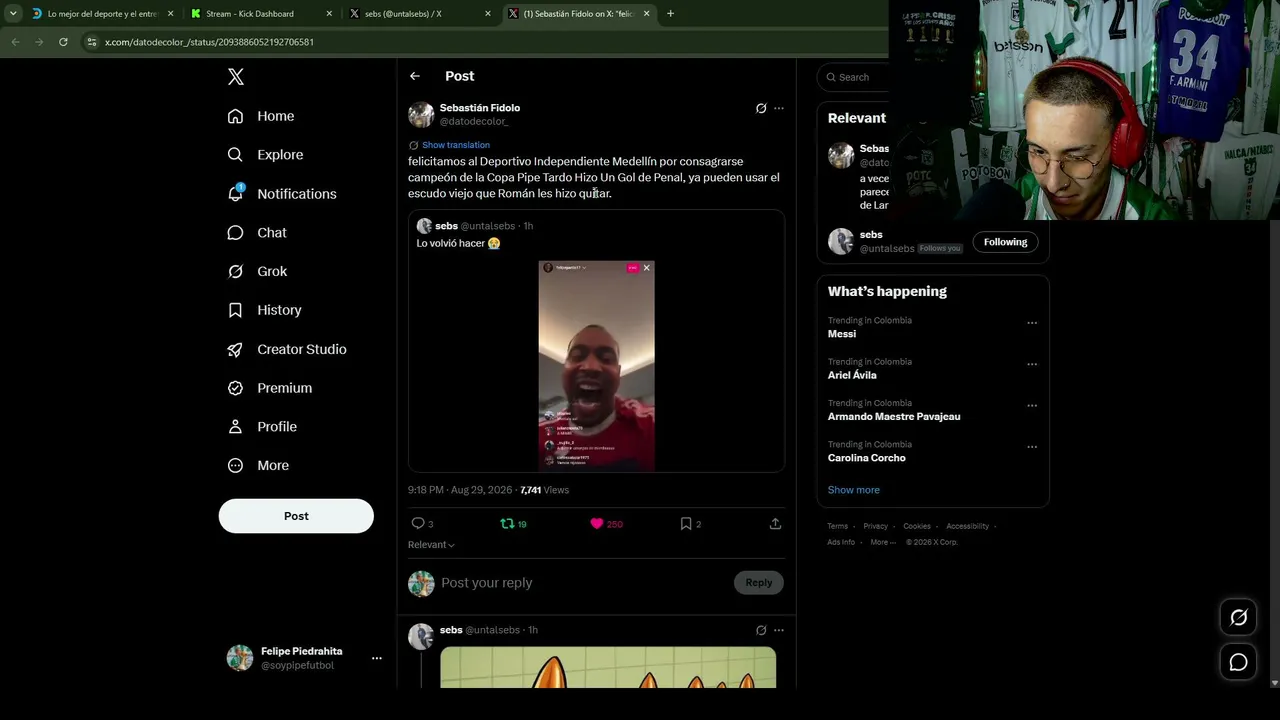Open Premium from the sidebar
This screenshot has width=1280, height=720.
[270, 388]
